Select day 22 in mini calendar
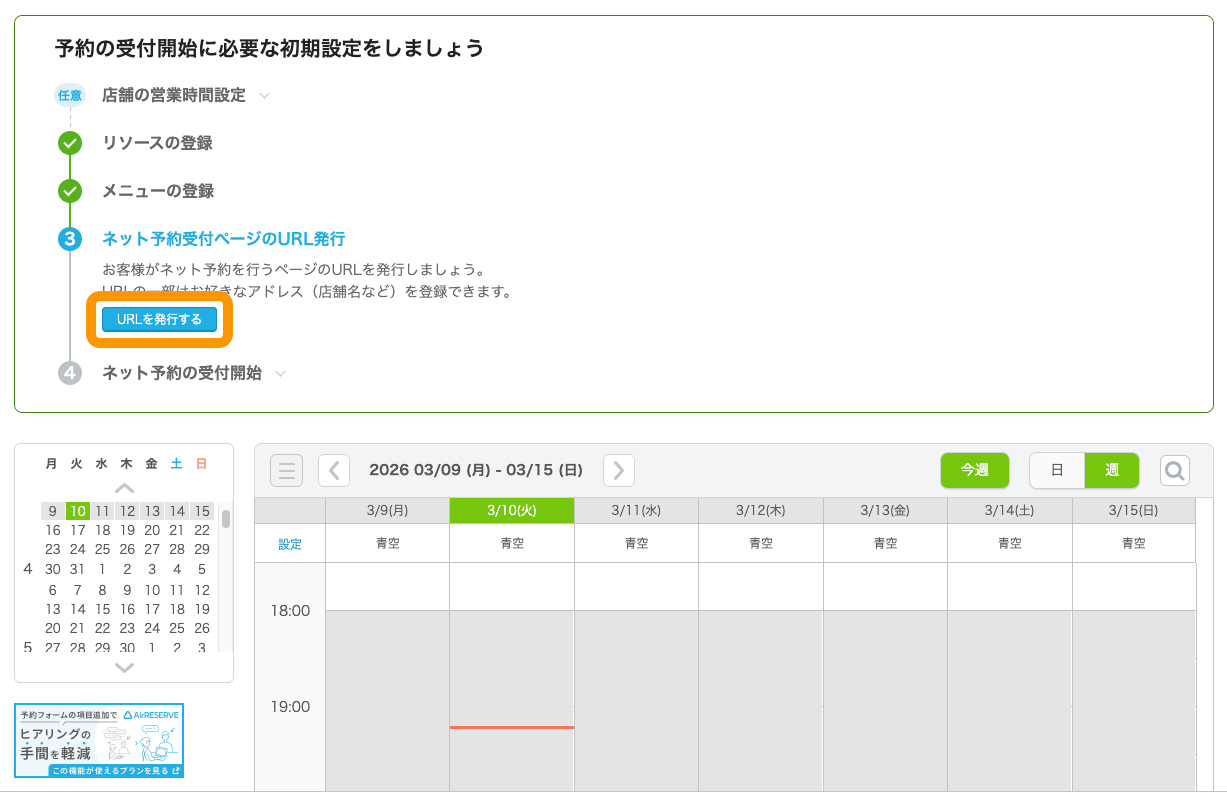This screenshot has height=806, width=1227. click(x=202, y=530)
